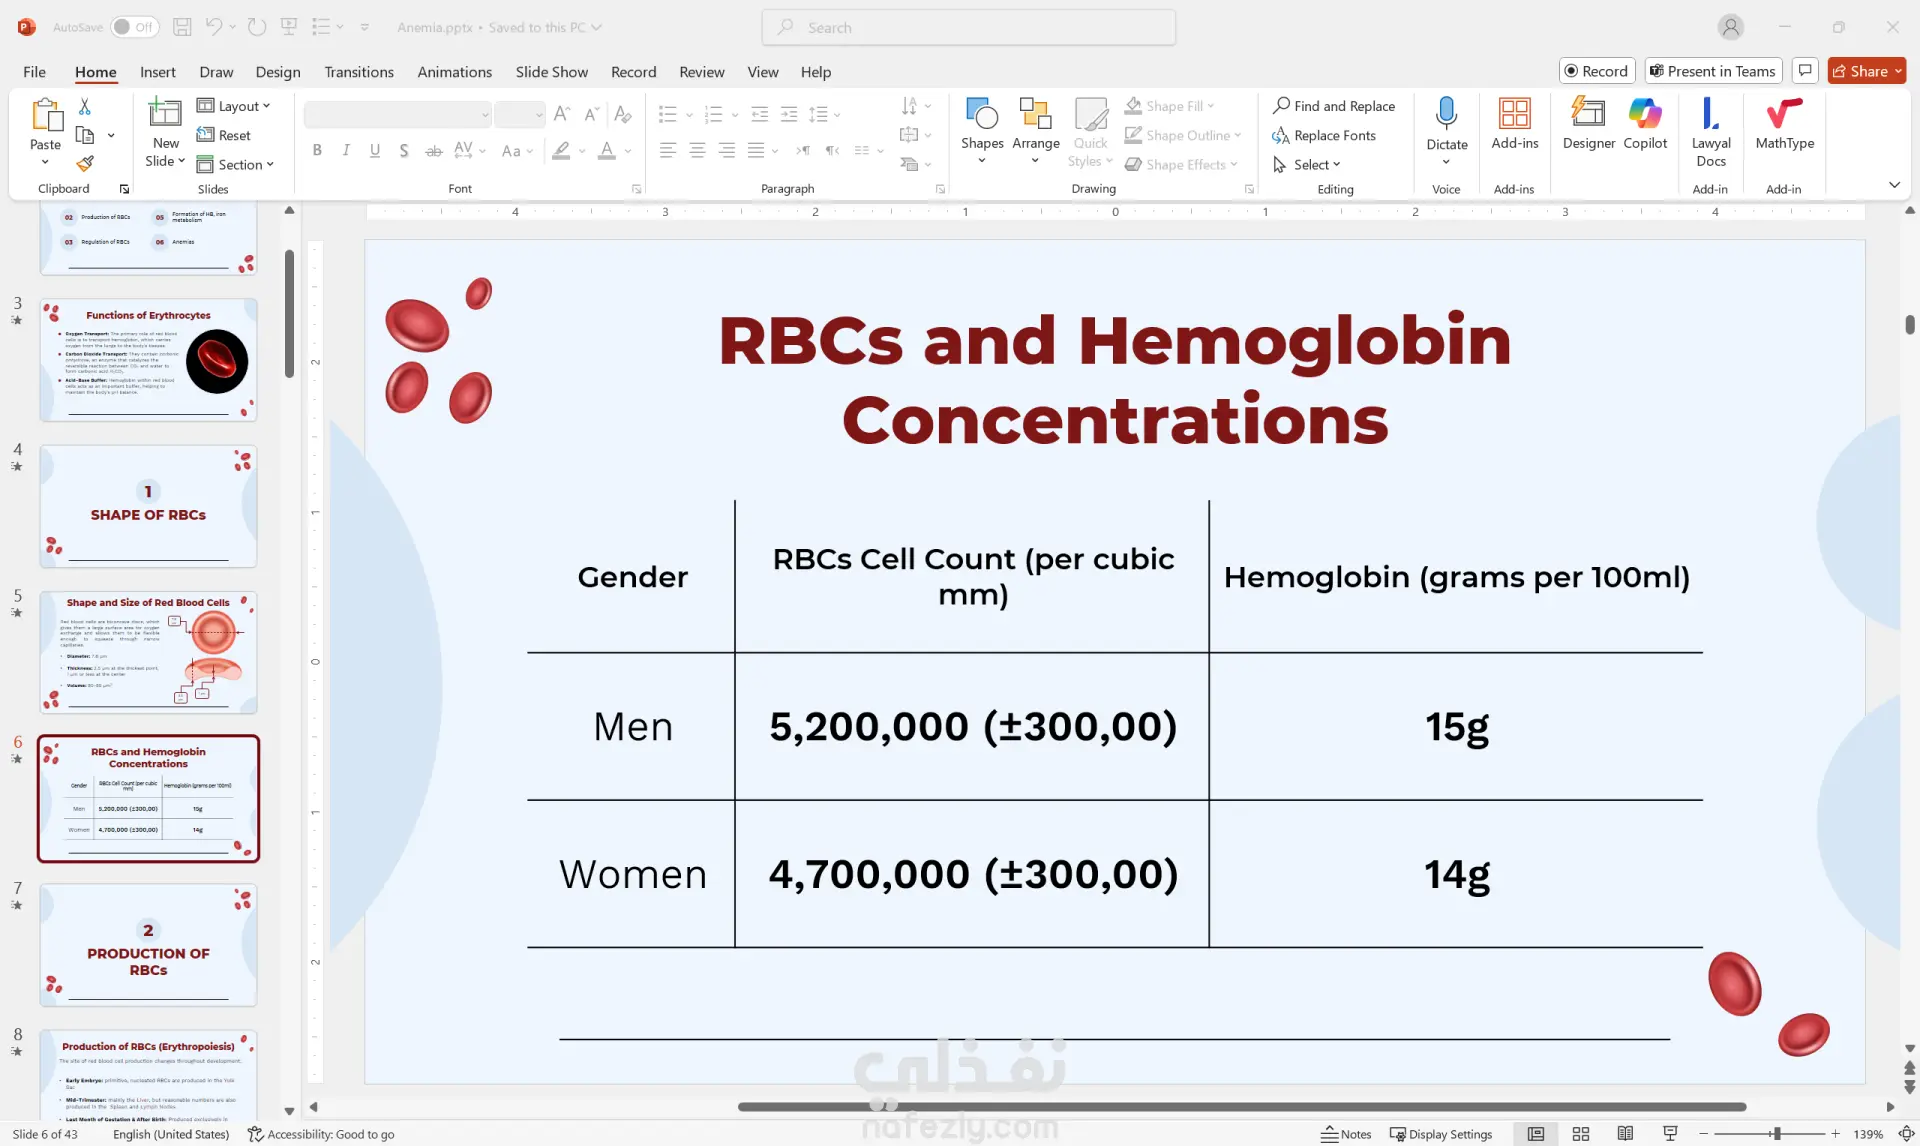Image resolution: width=1920 pixels, height=1146 pixels.
Task: Open the Transitions tab
Action: point(358,72)
